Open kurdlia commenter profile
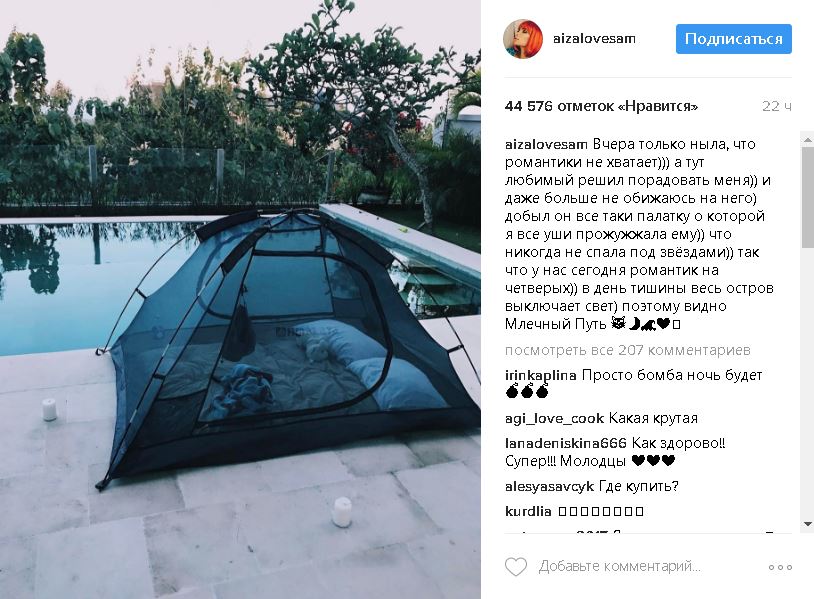This screenshot has width=814, height=599. pyautogui.click(x=528, y=511)
